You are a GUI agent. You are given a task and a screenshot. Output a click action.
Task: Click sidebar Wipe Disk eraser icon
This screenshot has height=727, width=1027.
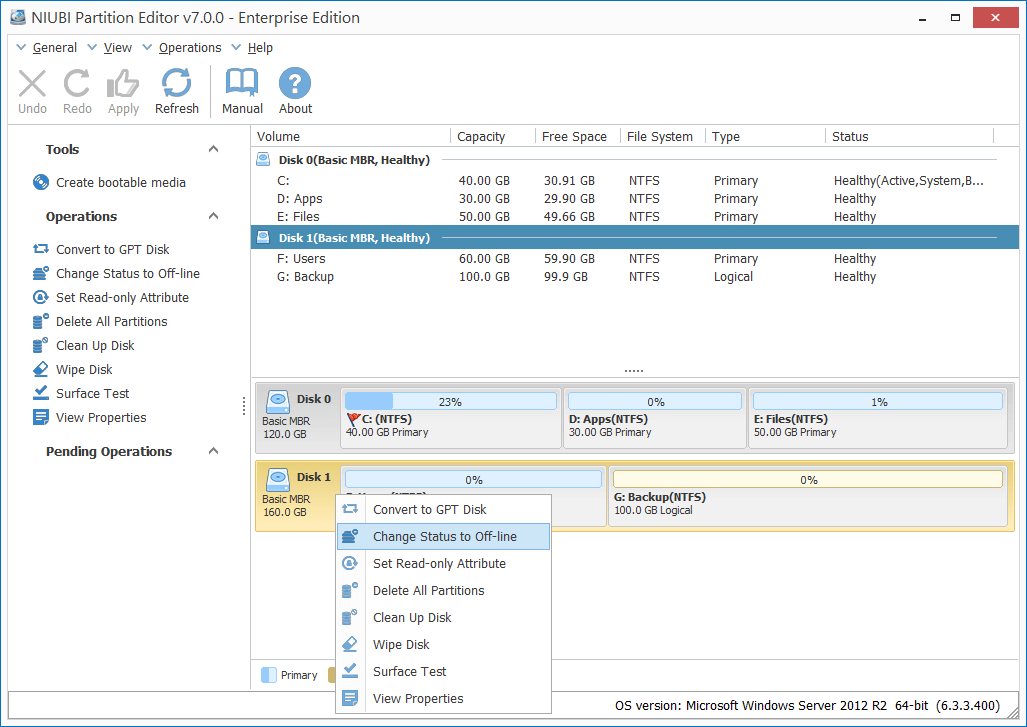(x=41, y=369)
